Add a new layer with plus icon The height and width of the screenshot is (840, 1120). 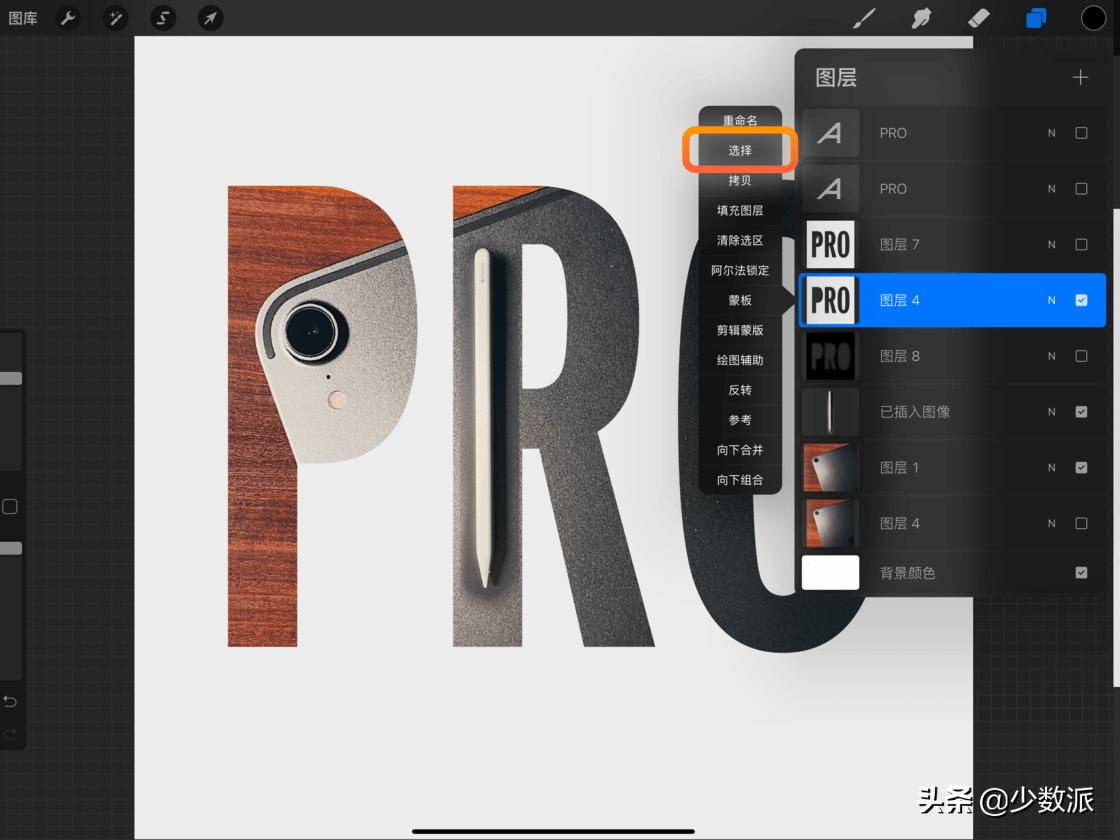[x=1080, y=77]
